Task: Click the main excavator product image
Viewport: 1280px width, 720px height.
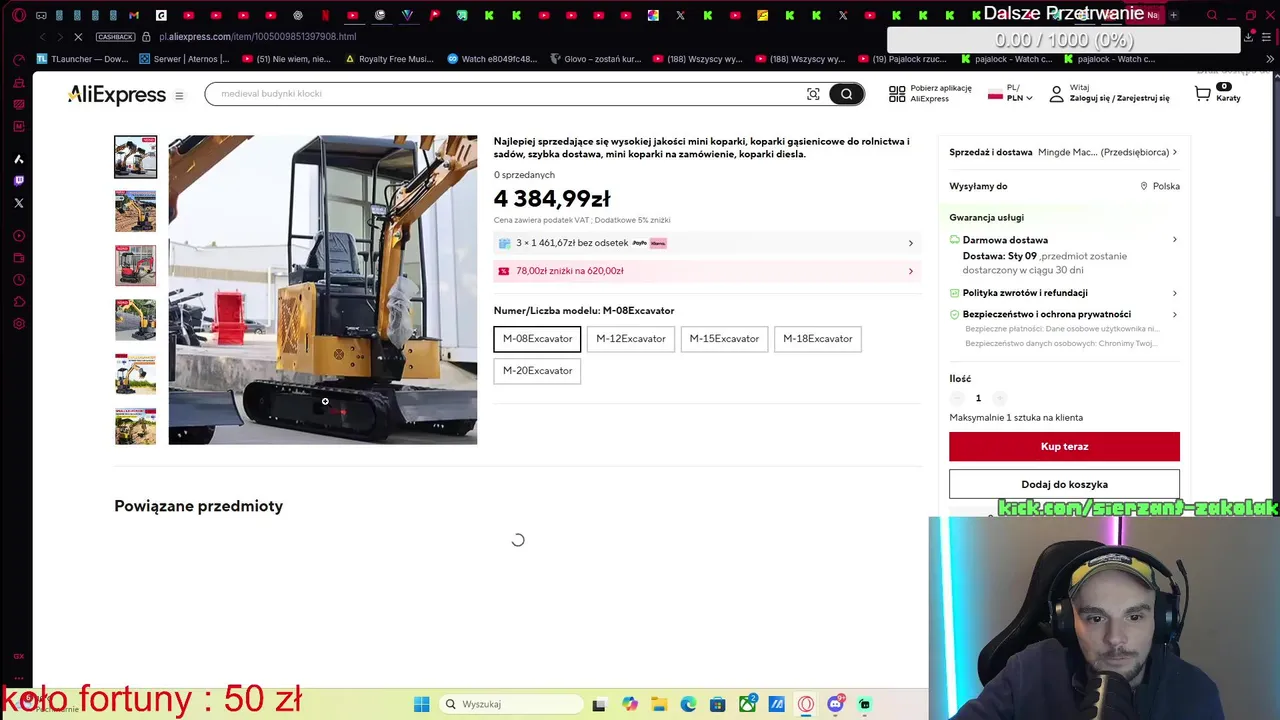Action: click(x=323, y=290)
